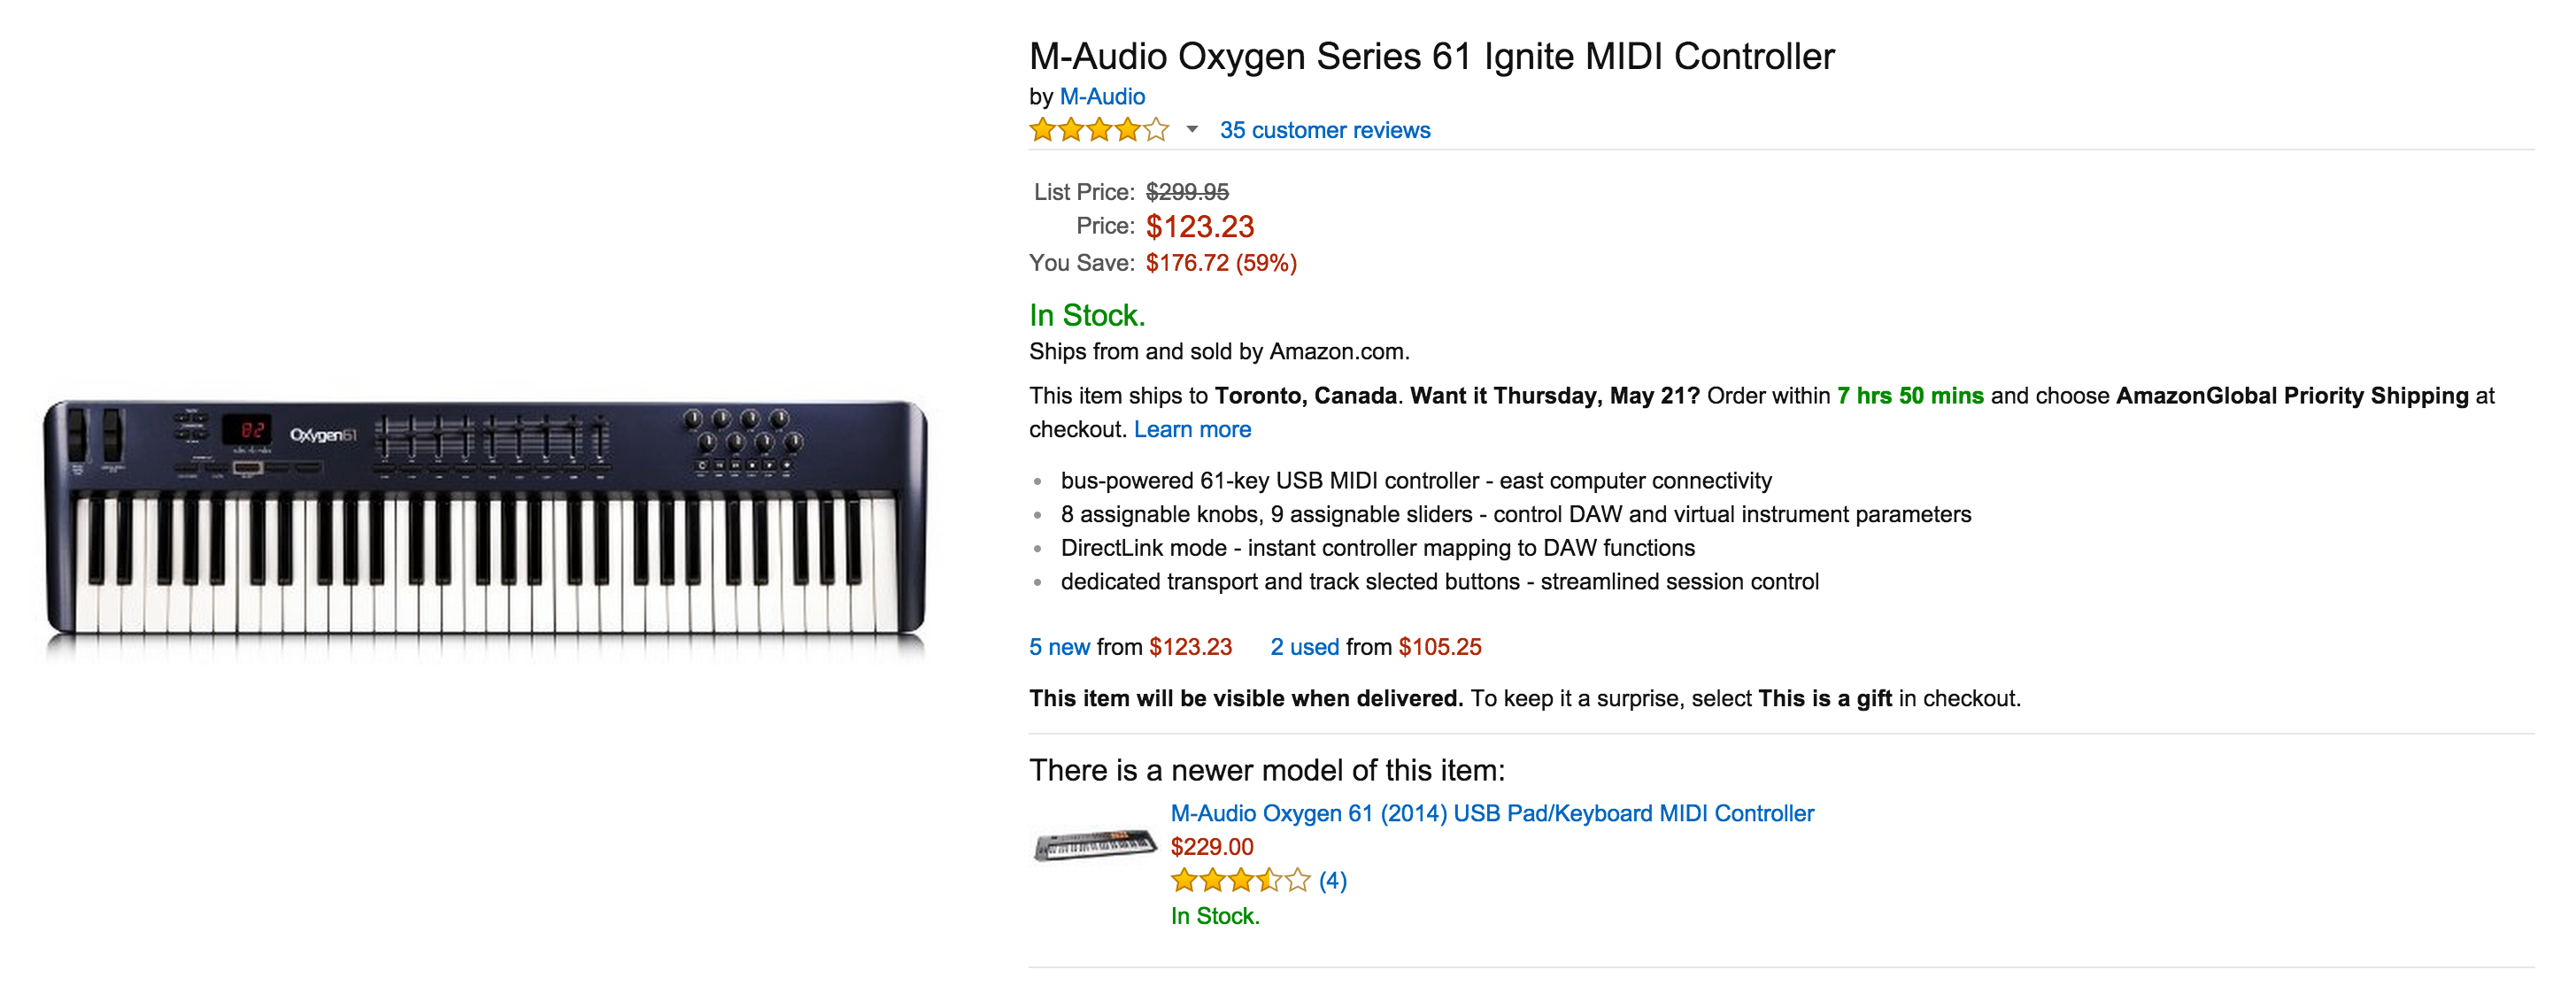Click the AmazonGlobal Priority Shipping text
Screen dimensions: 2576x993
(x=2291, y=396)
